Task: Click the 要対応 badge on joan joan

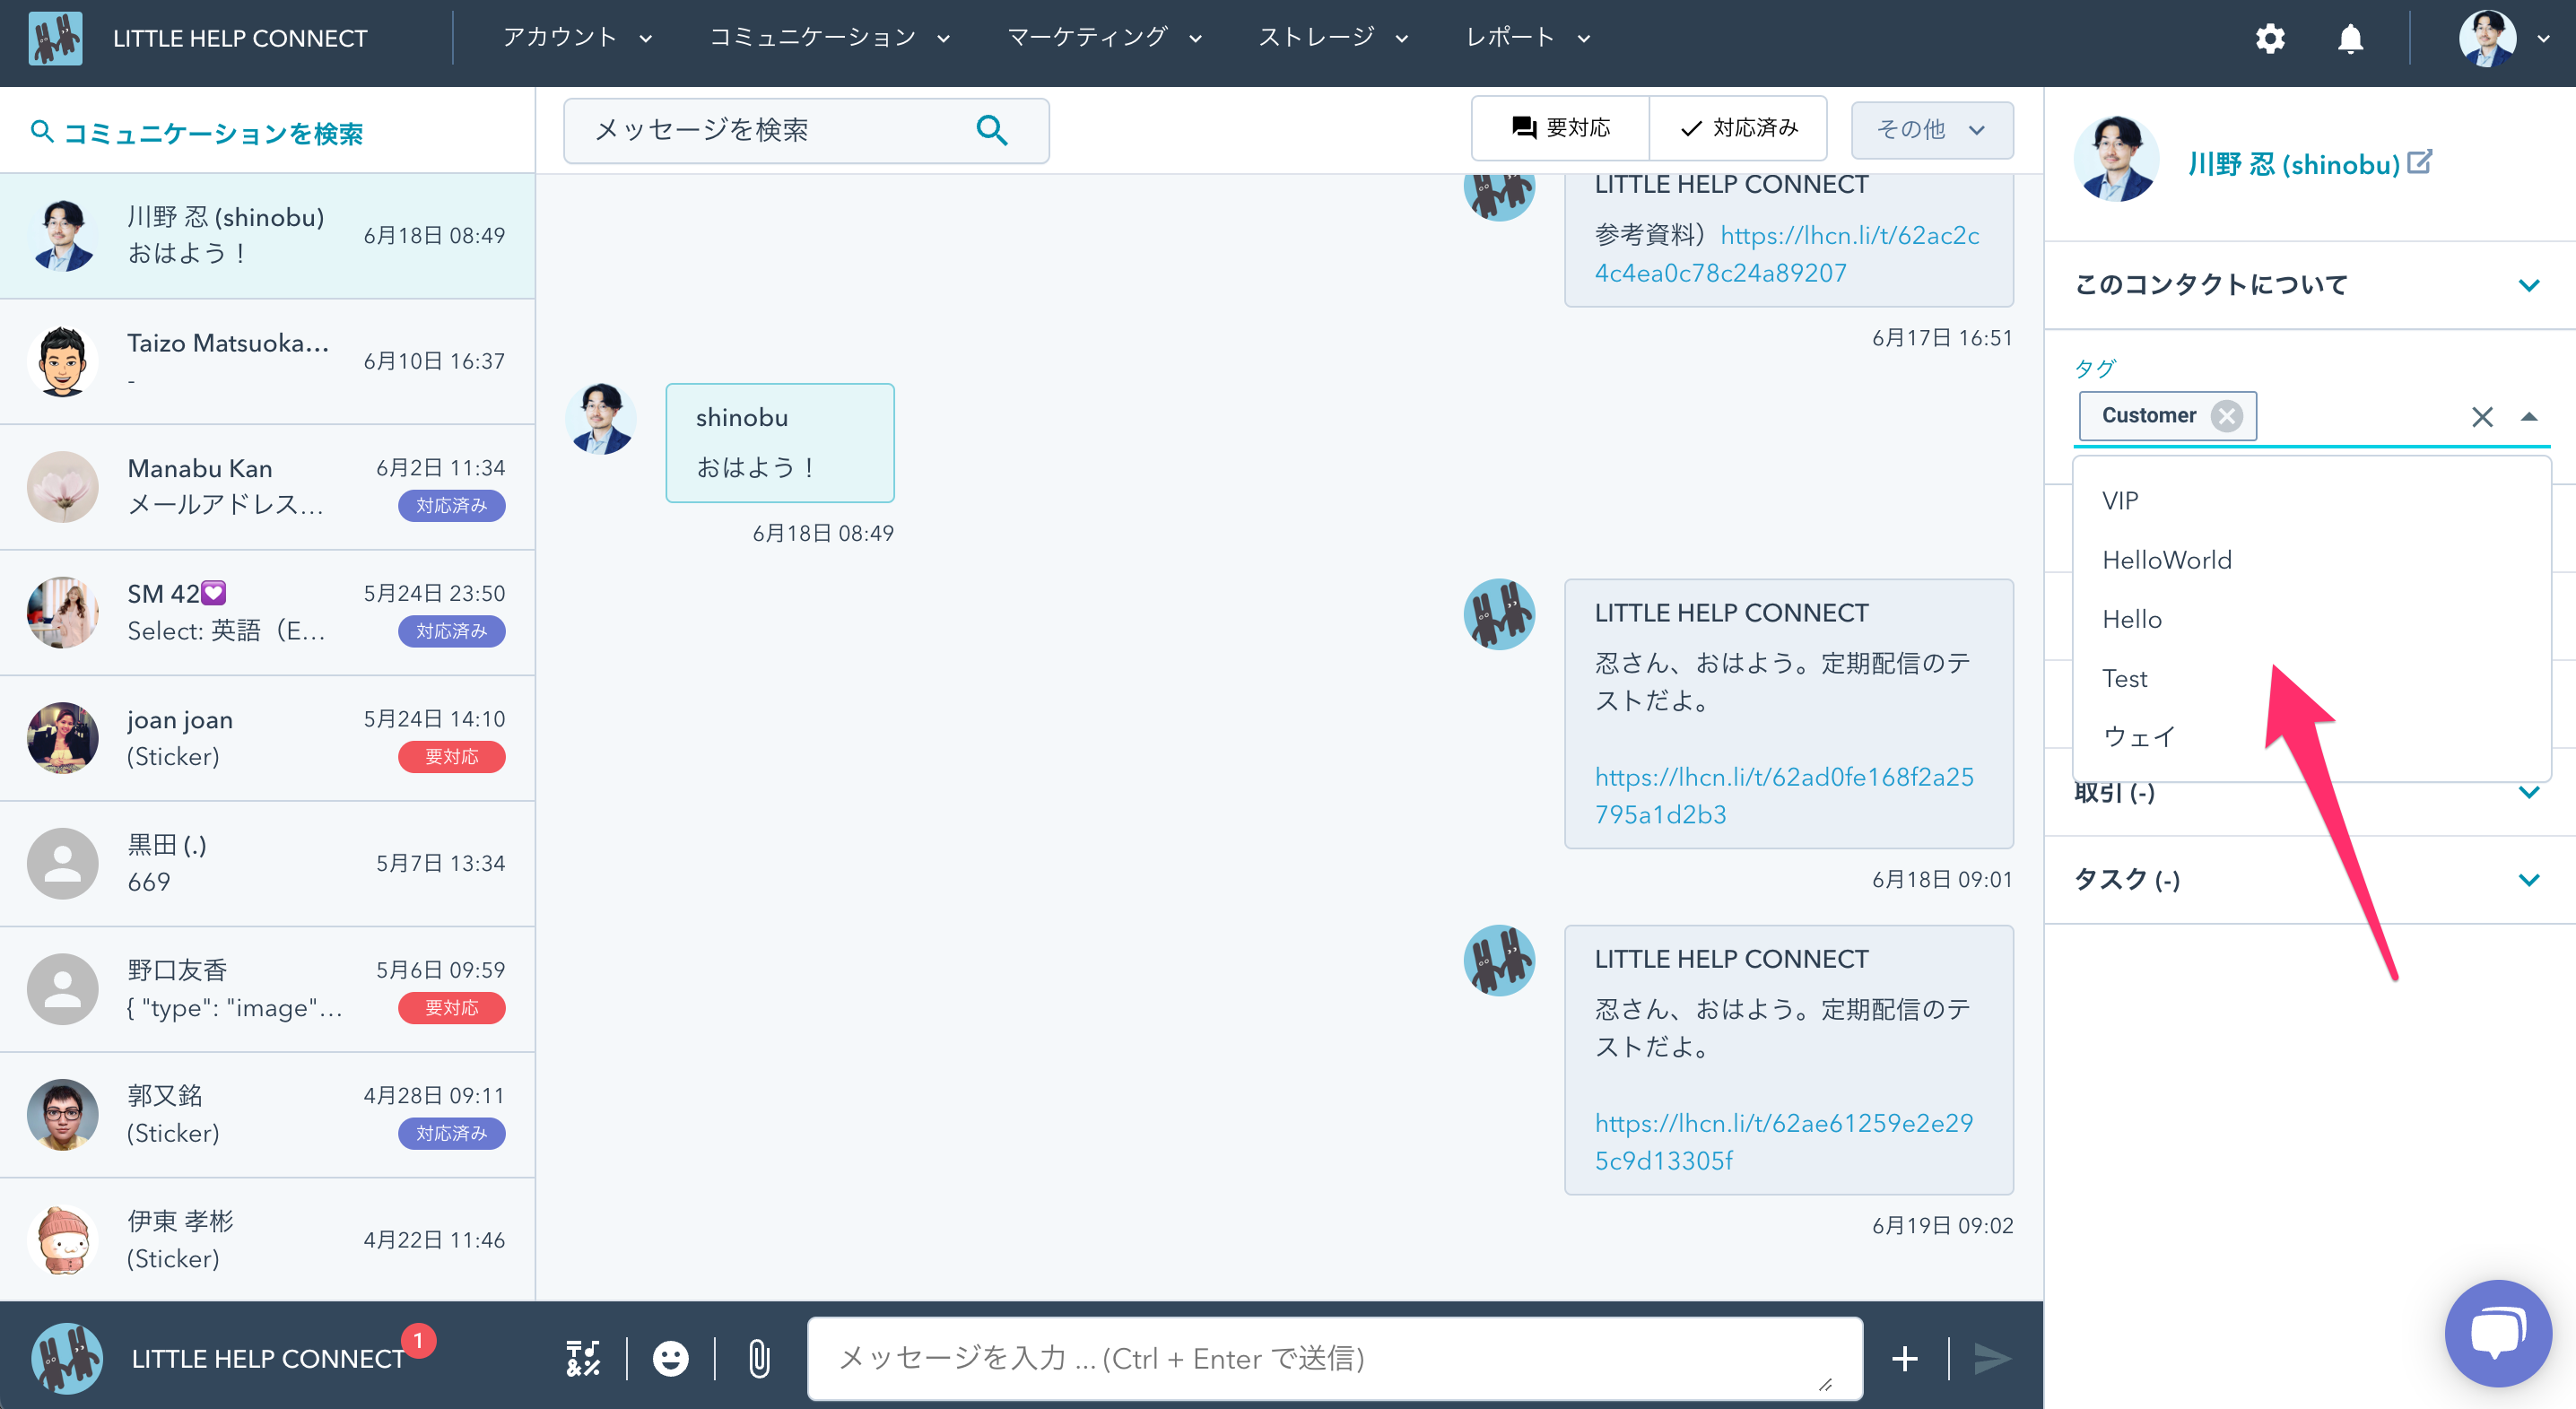Action: (x=451, y=757)
